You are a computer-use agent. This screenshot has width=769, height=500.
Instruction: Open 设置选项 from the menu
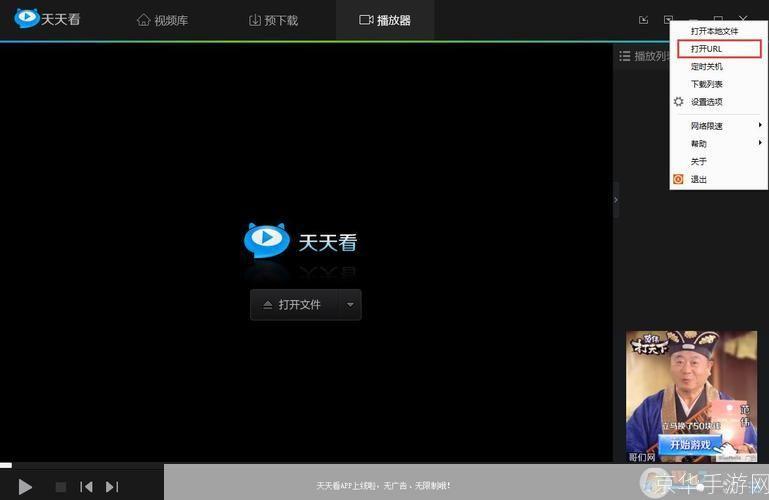pyautogui.click(x=706, y=102)
